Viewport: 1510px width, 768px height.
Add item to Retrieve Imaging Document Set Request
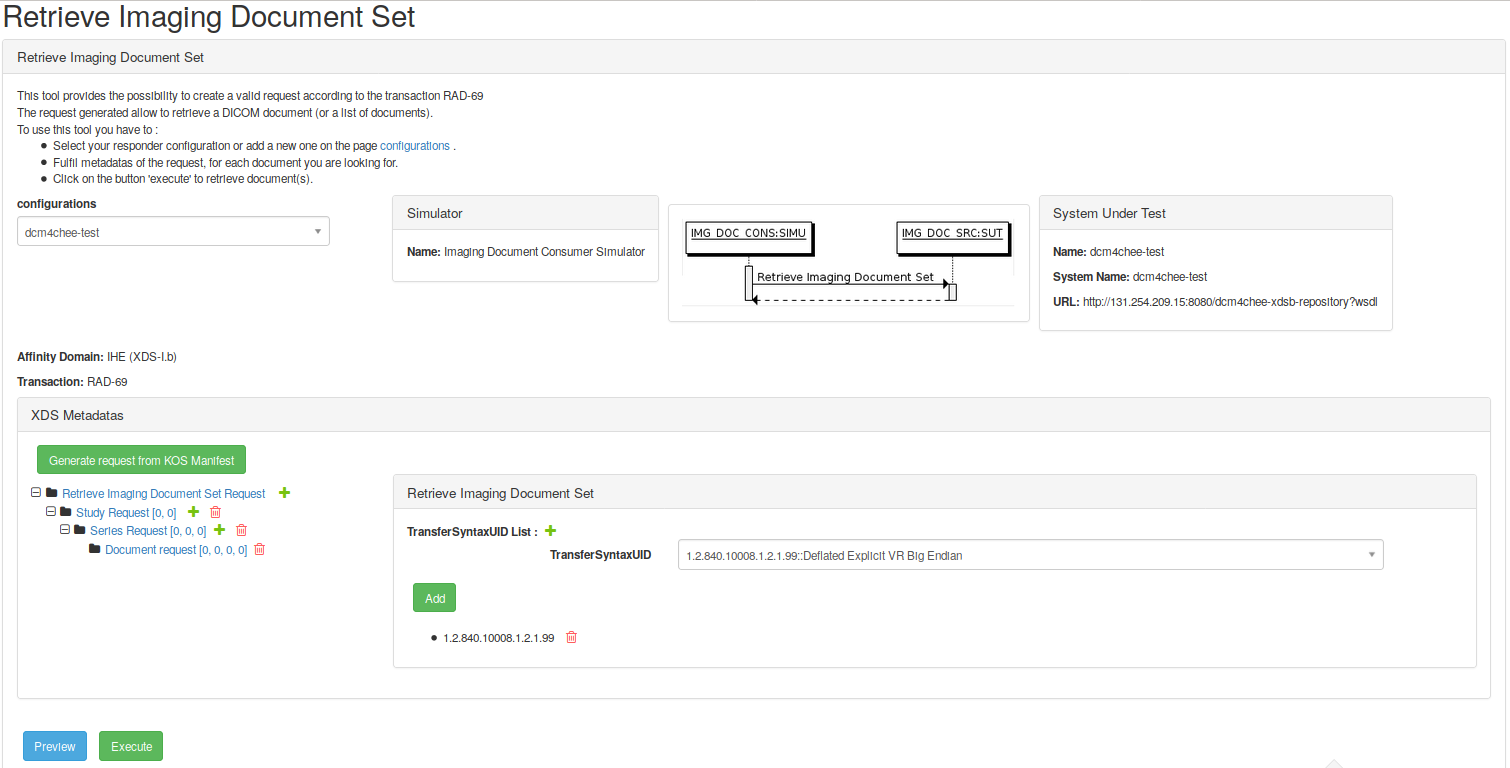285,493
